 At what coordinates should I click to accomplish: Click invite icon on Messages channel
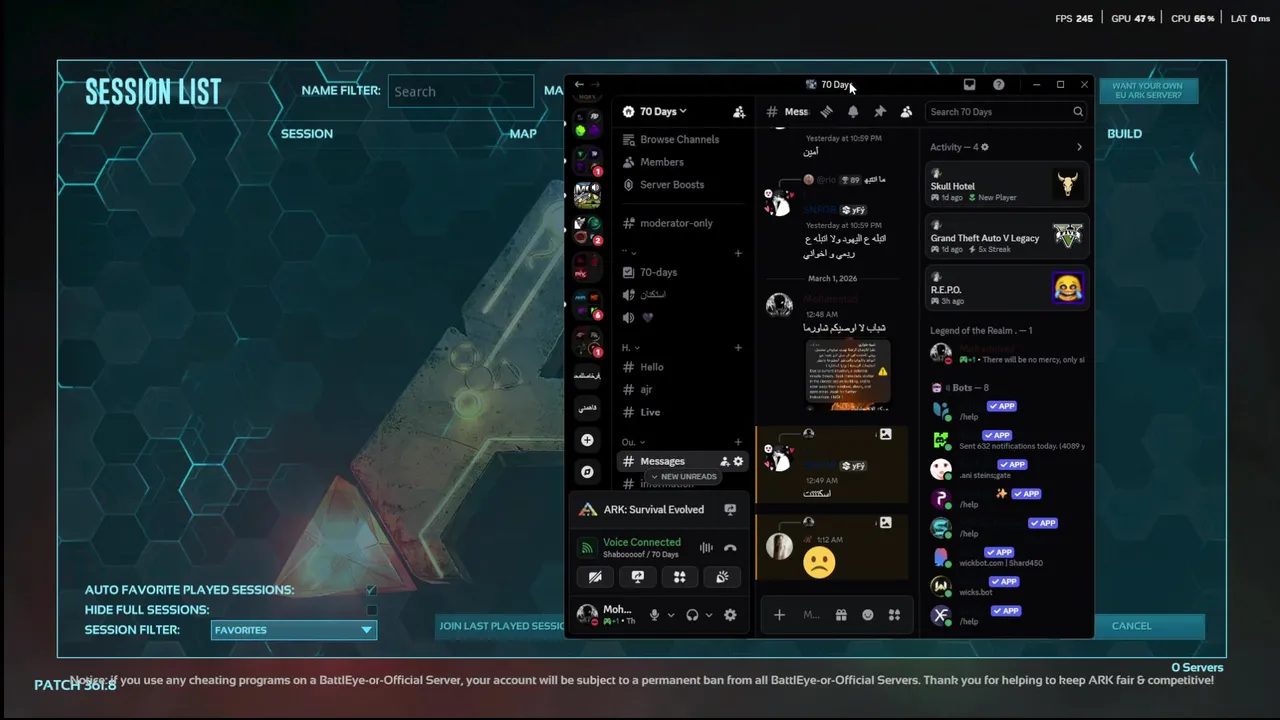725,461
